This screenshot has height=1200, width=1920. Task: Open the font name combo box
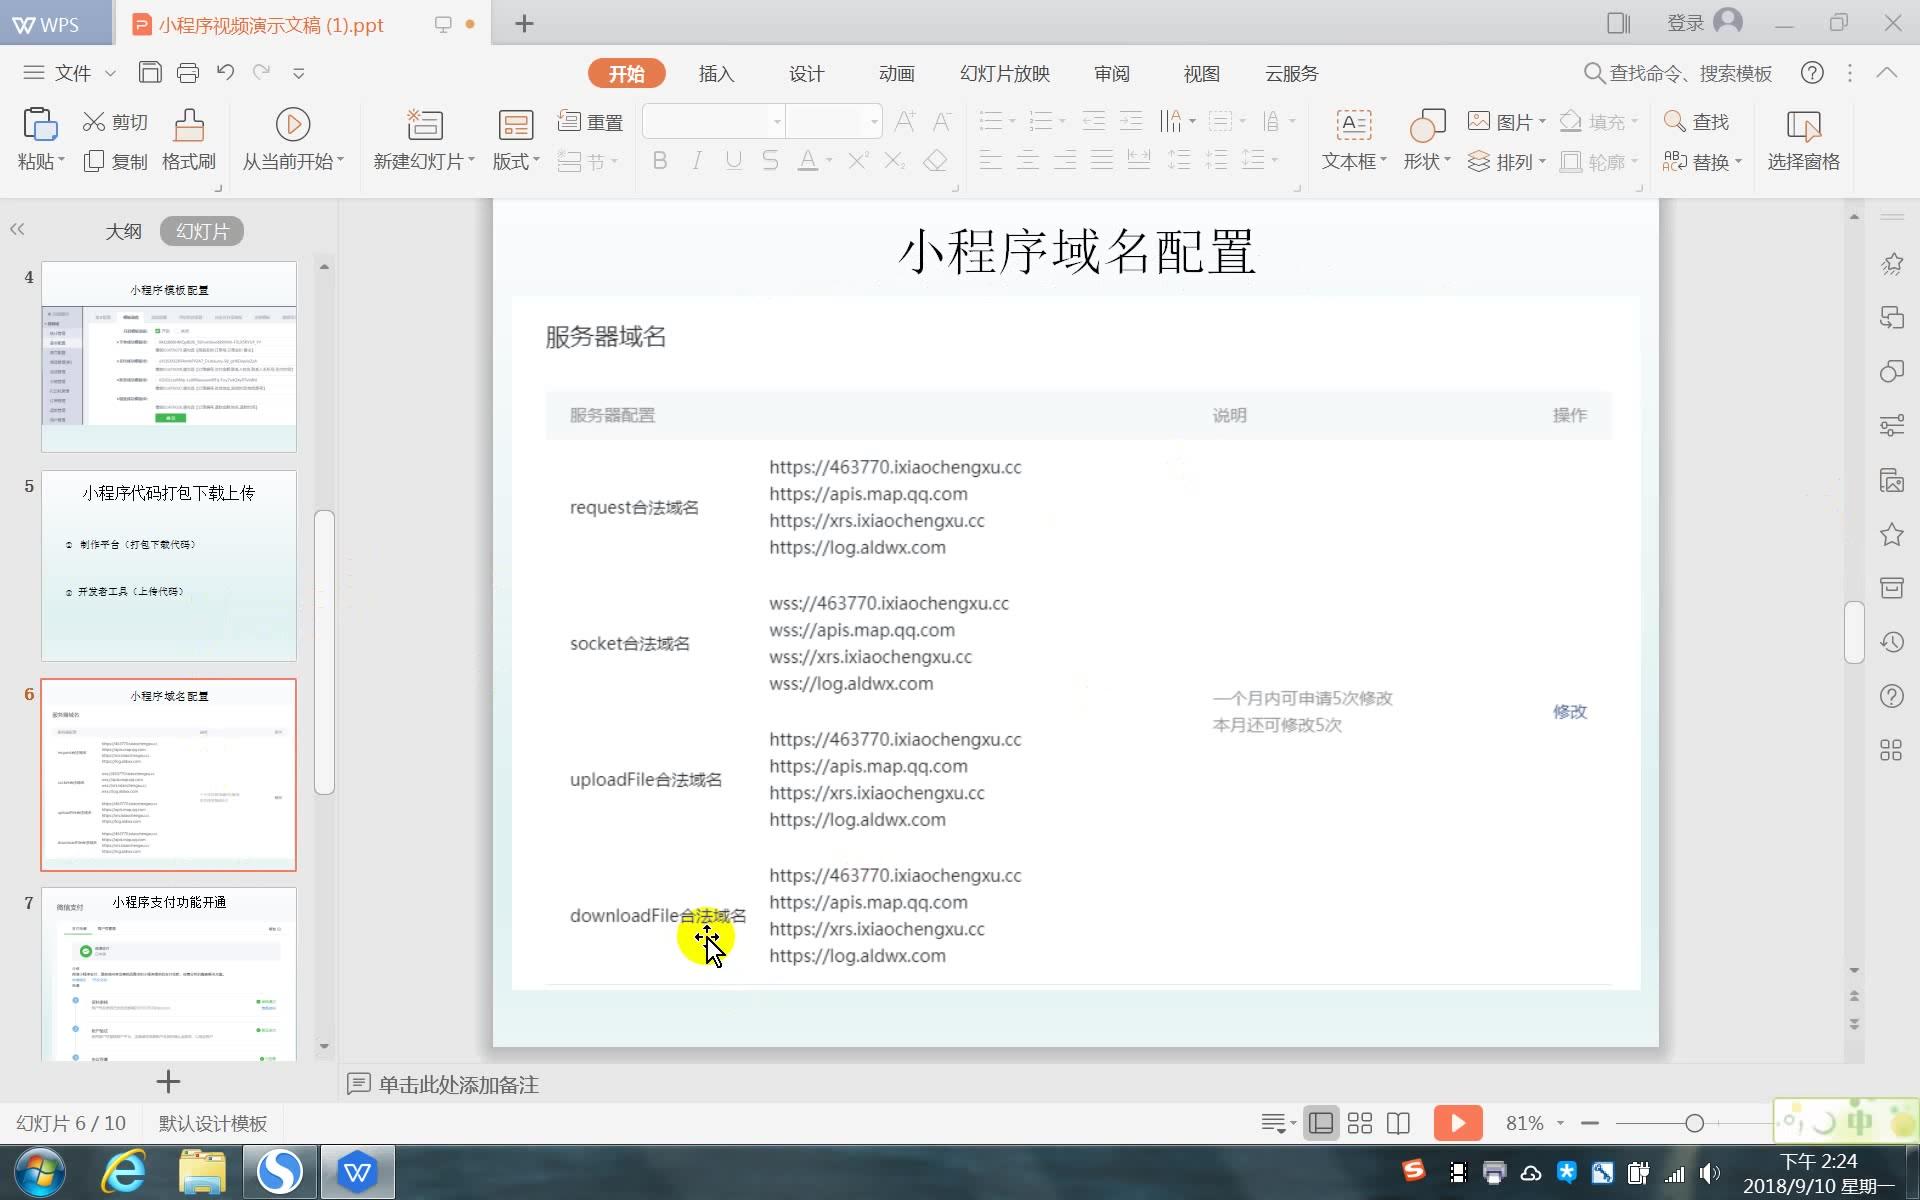coord(710,121)
